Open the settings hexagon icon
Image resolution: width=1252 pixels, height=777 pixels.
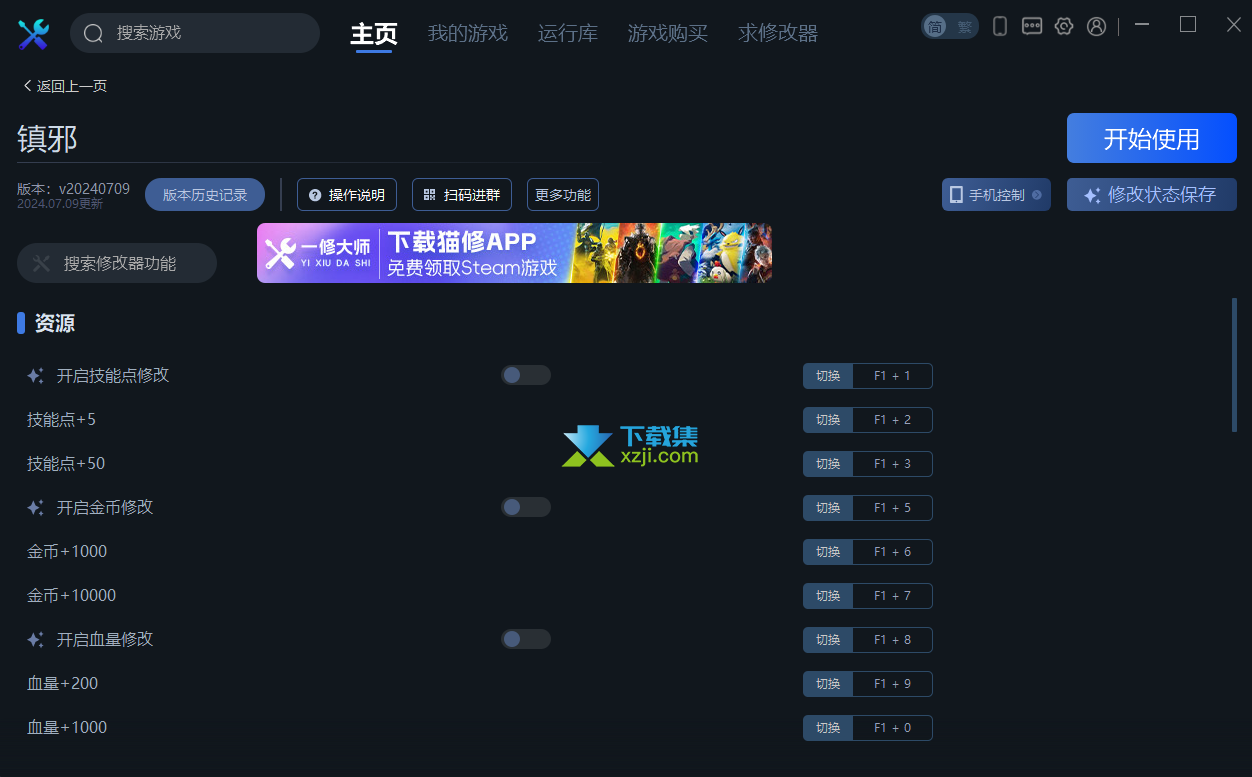[1064, 27]
